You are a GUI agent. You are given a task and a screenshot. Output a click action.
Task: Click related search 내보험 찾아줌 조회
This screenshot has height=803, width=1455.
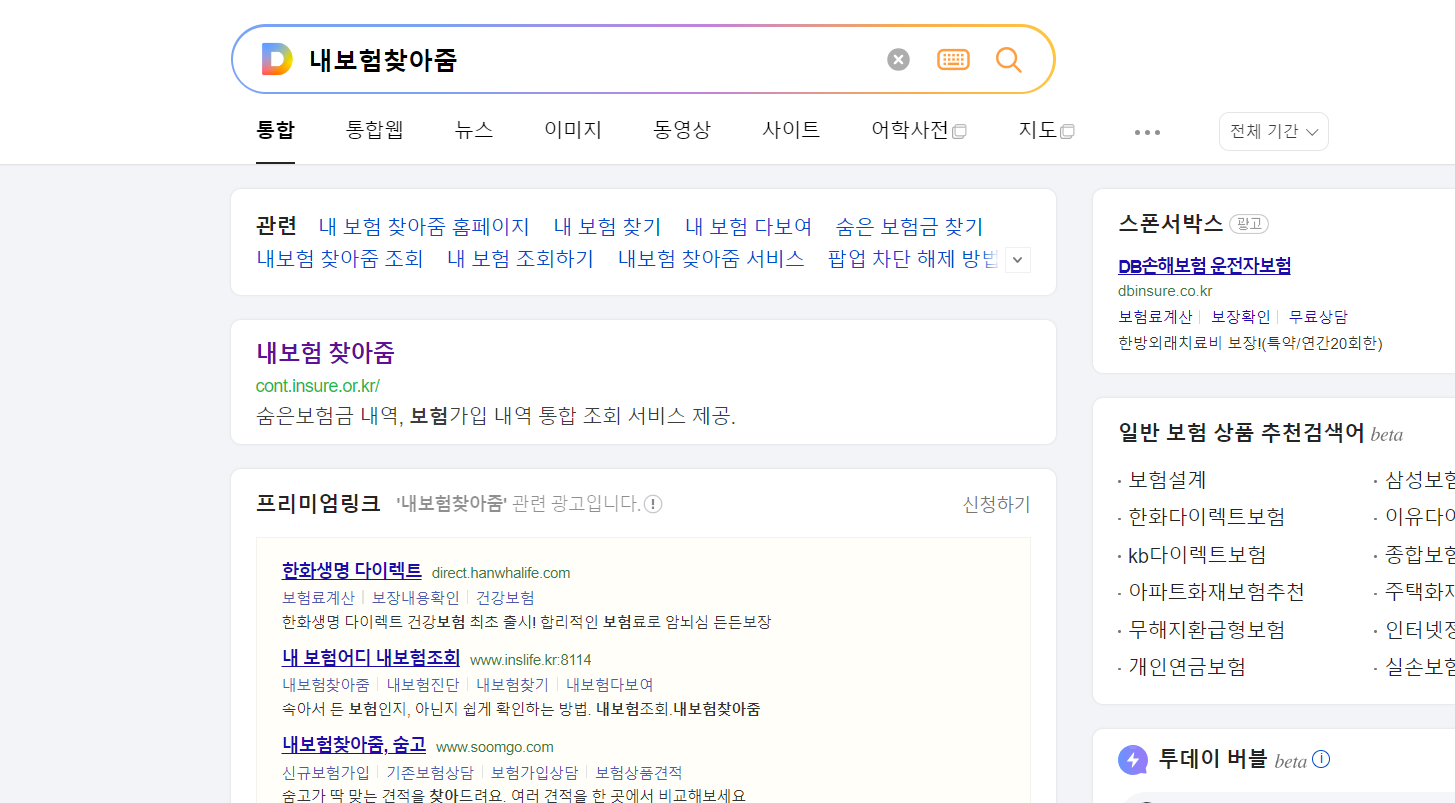(x=340, y=259)
